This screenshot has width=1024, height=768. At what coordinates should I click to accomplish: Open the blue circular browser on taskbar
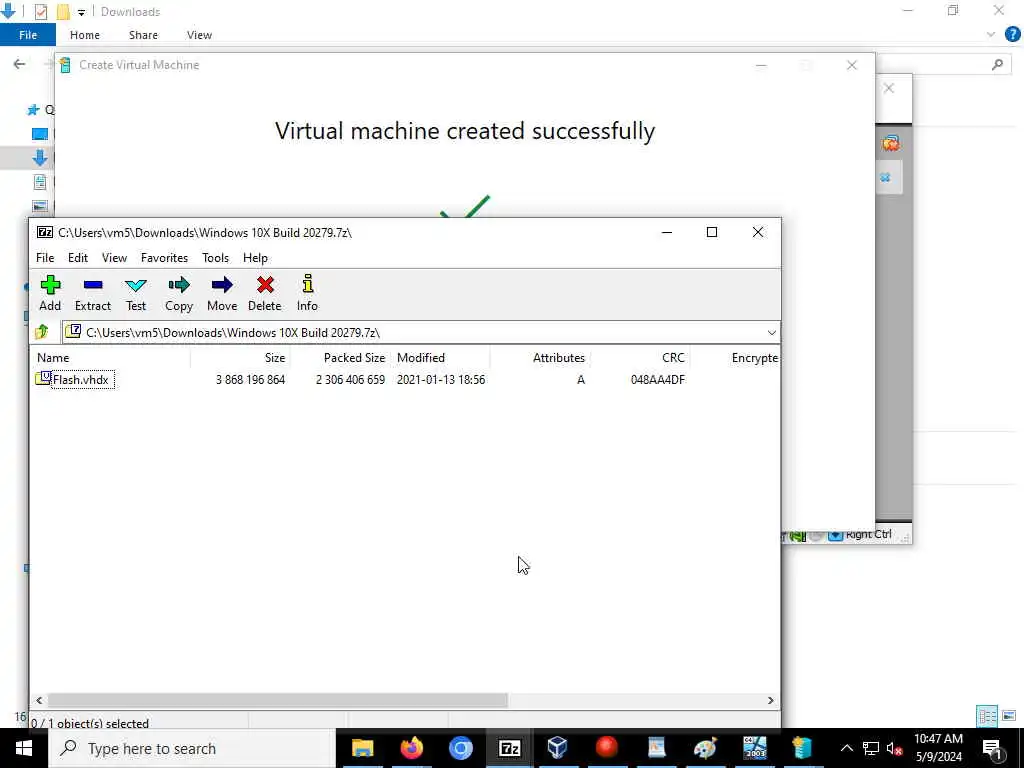tap(460, 748)
